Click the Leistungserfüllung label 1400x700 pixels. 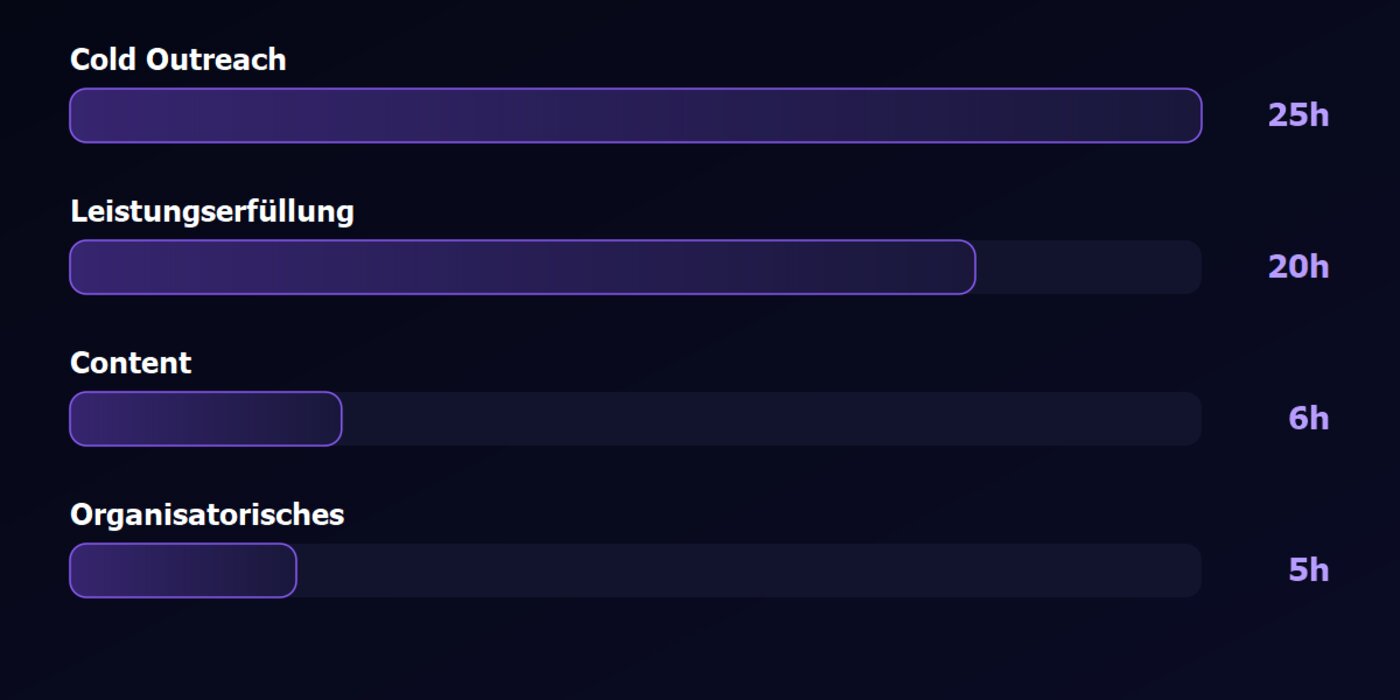(212, 211)
